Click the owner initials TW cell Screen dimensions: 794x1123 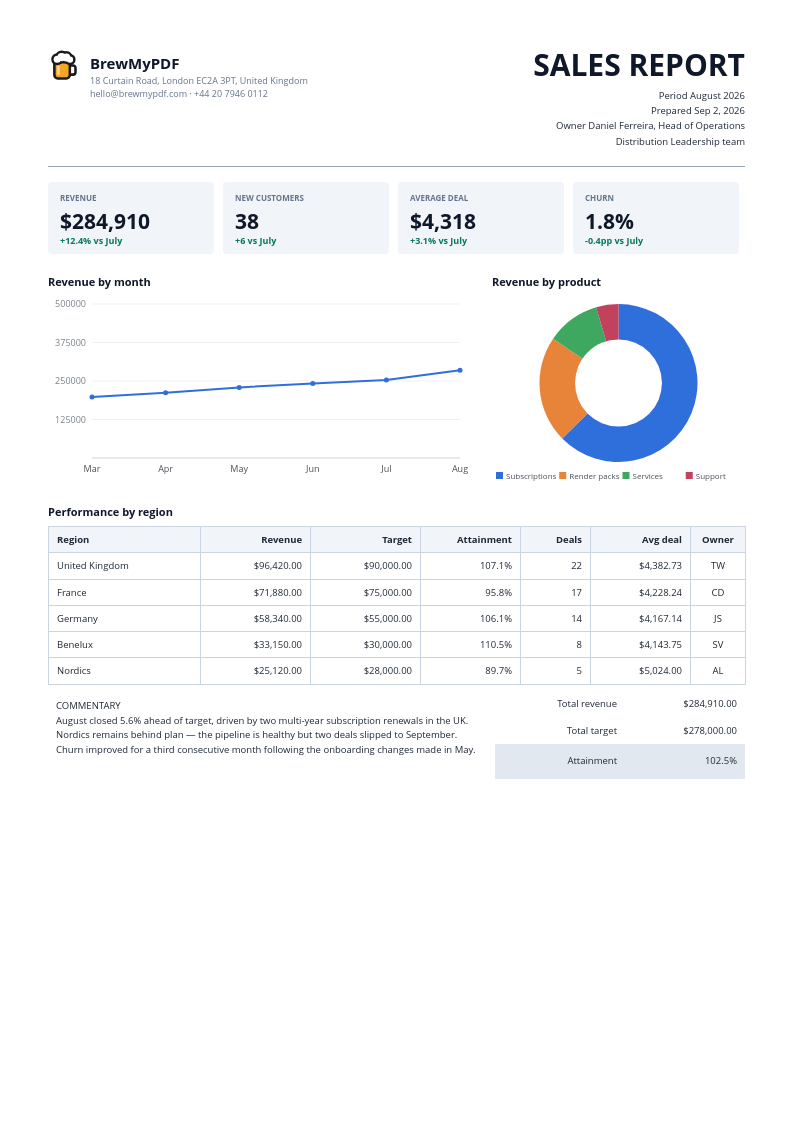[x=718, y=566]
